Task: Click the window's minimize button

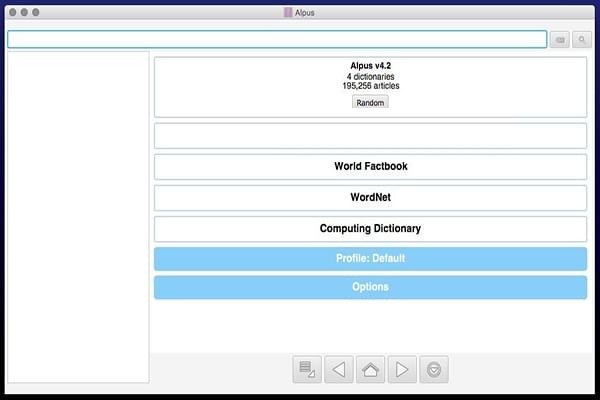Action: (24, 12)
